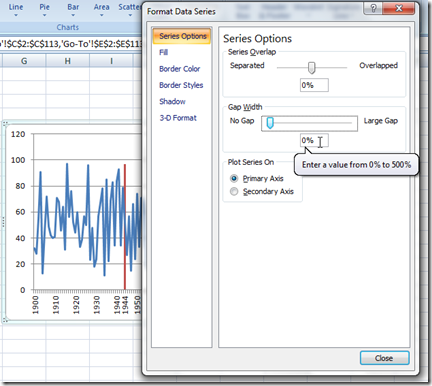Image resolution: width=432 pixels, height=386 pixels.
Task: Click the dialog help question mark icon
Action: [x=373, y=8]
